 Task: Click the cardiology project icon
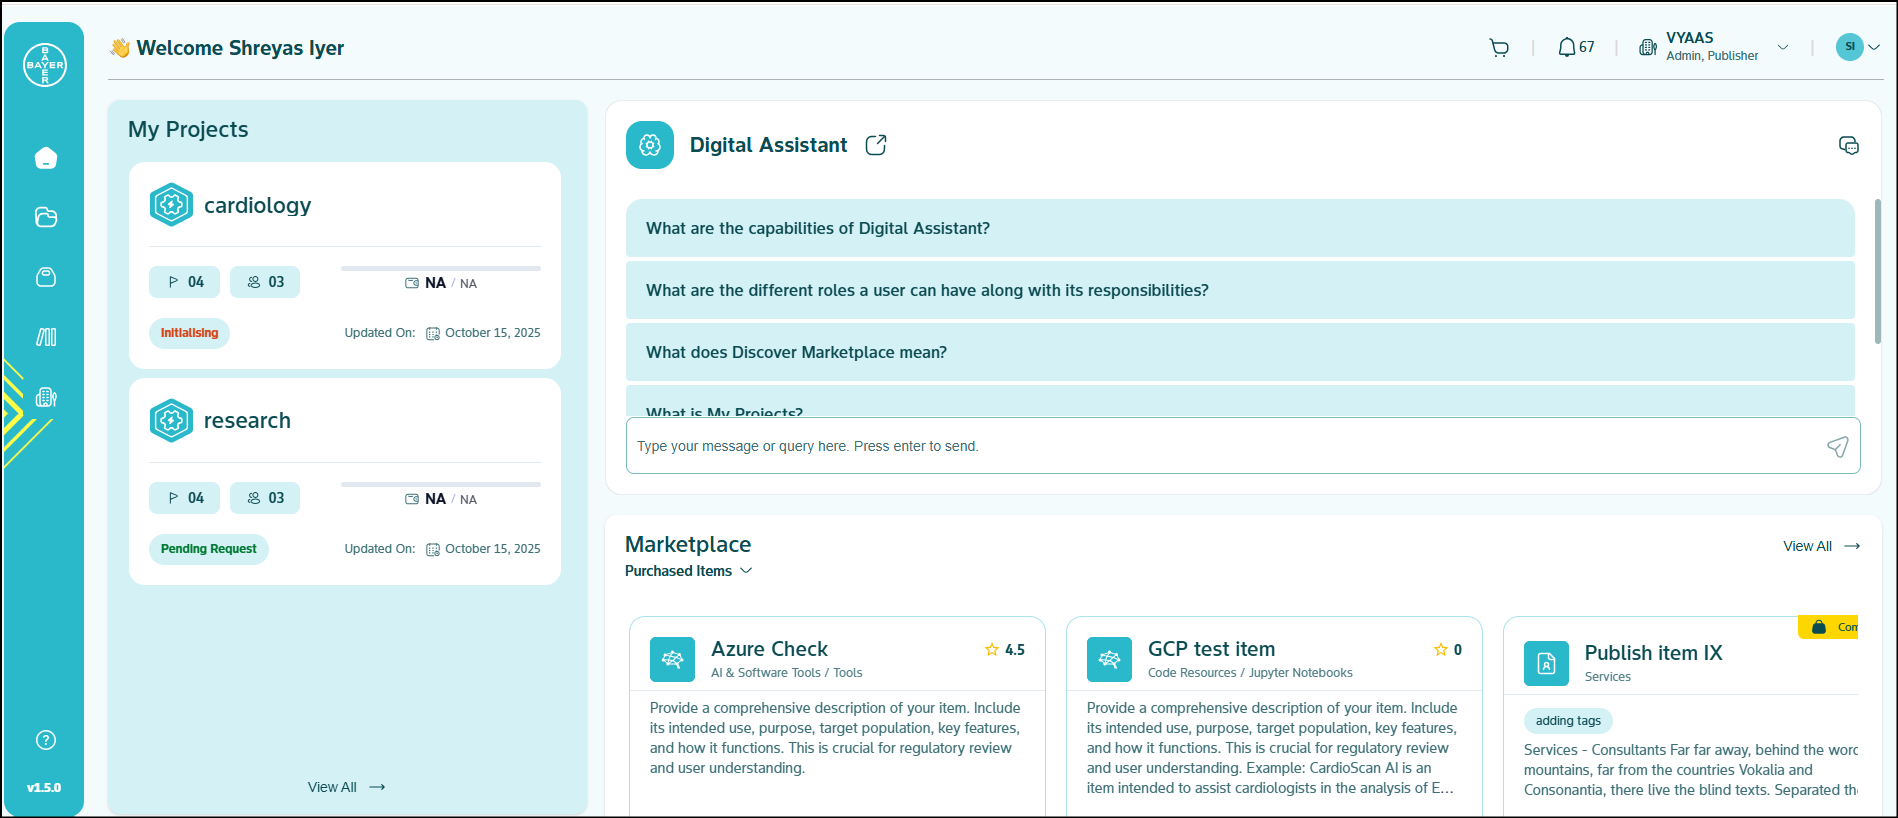click(x=171, y=205)
